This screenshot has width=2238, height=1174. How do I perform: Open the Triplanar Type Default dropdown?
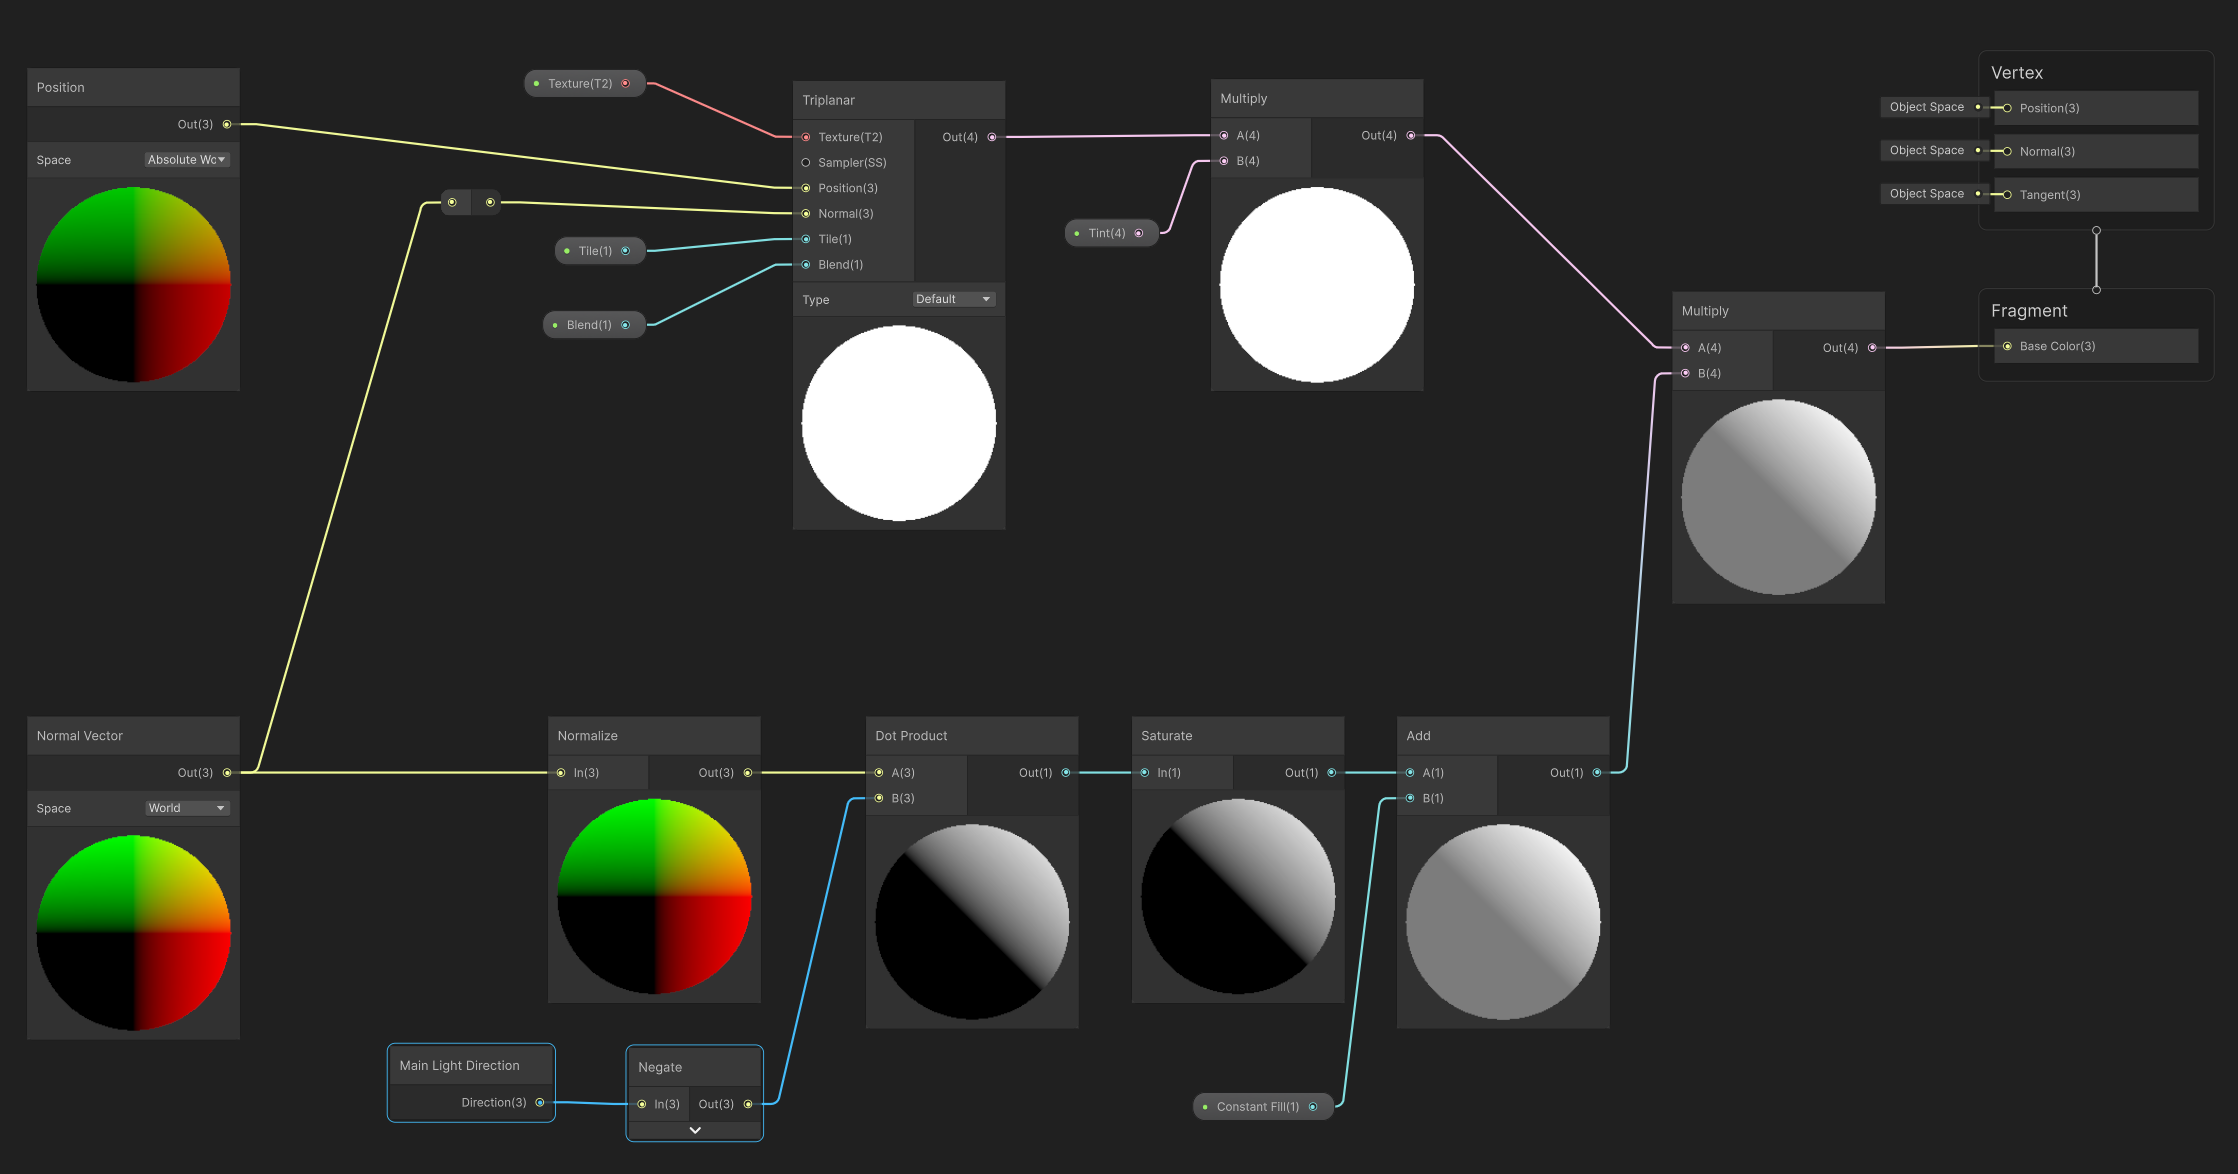pyautogui.click(x=953, y=299)
